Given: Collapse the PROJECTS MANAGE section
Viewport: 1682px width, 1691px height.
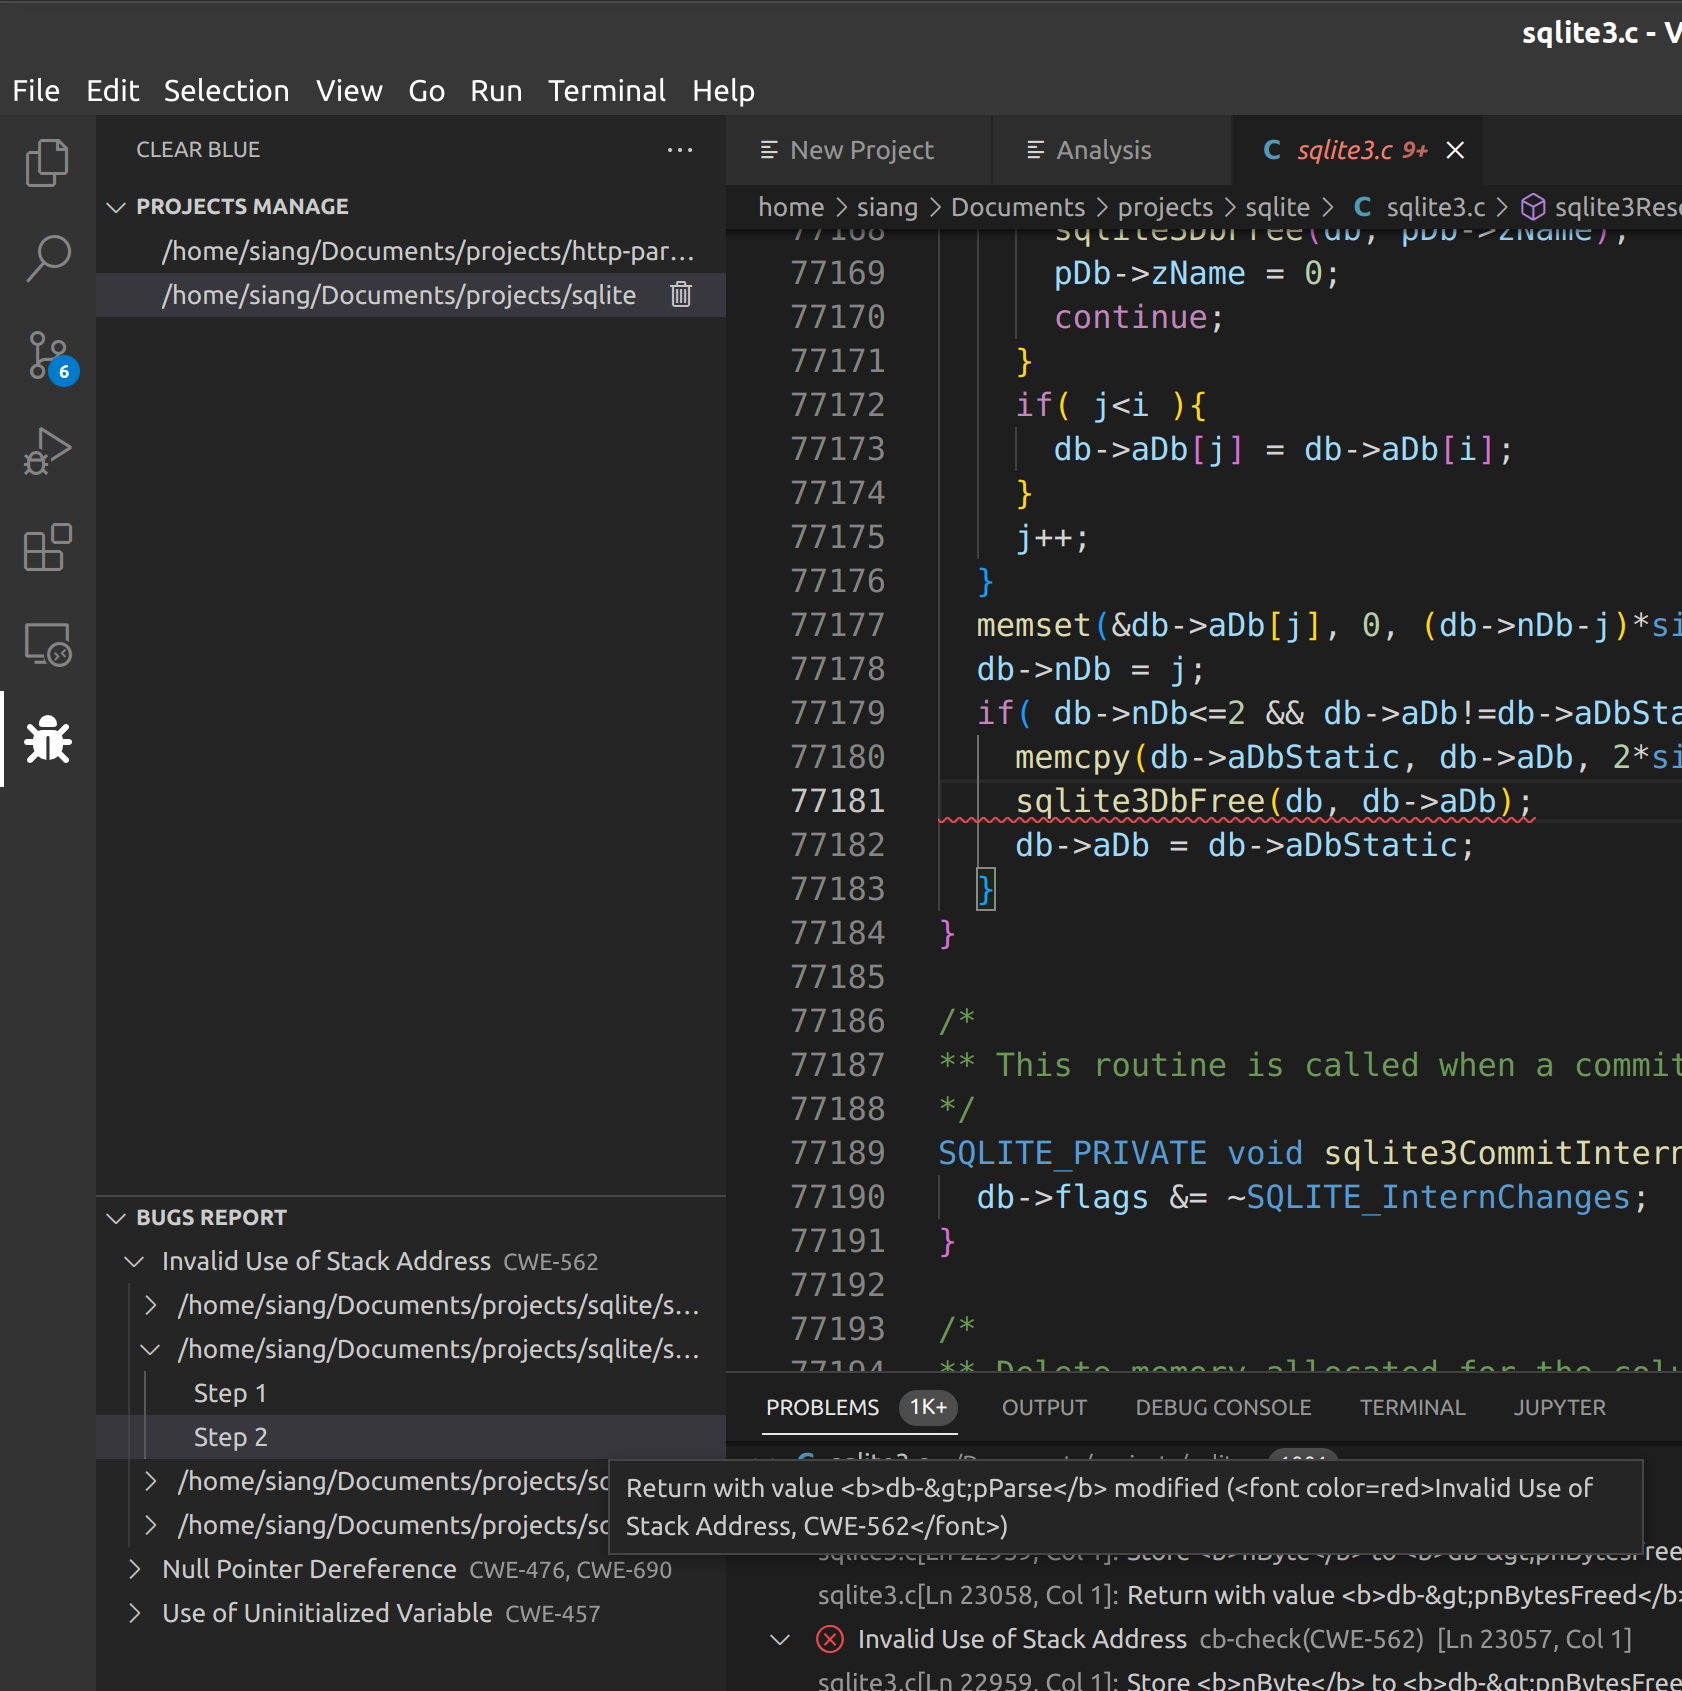Looking at the screenshot, I should click(x=117, y=207).
